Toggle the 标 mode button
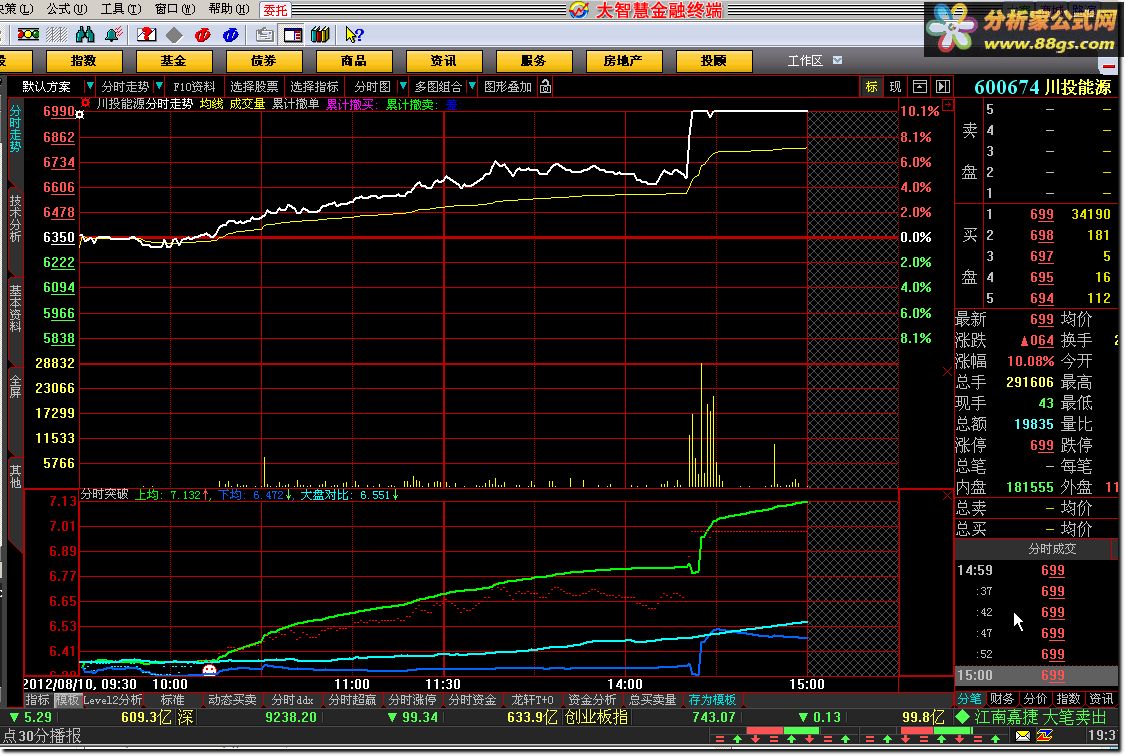The width and height of the screenshot is (1126, 756). pyautogui.click(x=872, y=87)
